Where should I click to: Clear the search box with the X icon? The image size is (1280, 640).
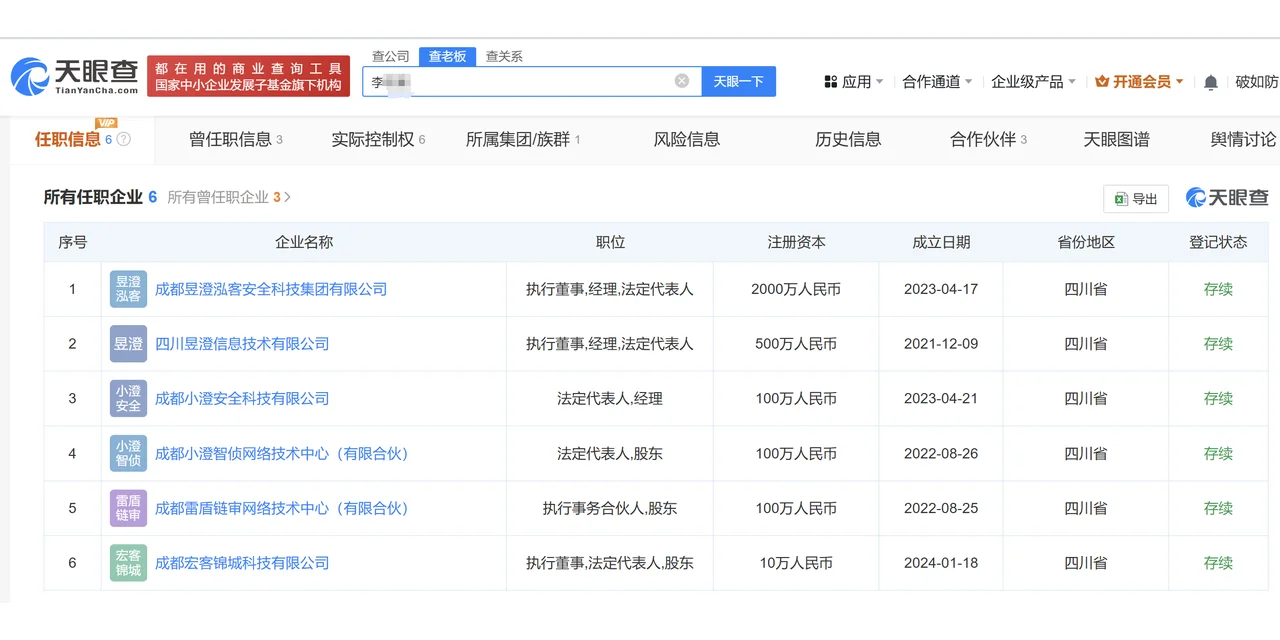point(681,81)
